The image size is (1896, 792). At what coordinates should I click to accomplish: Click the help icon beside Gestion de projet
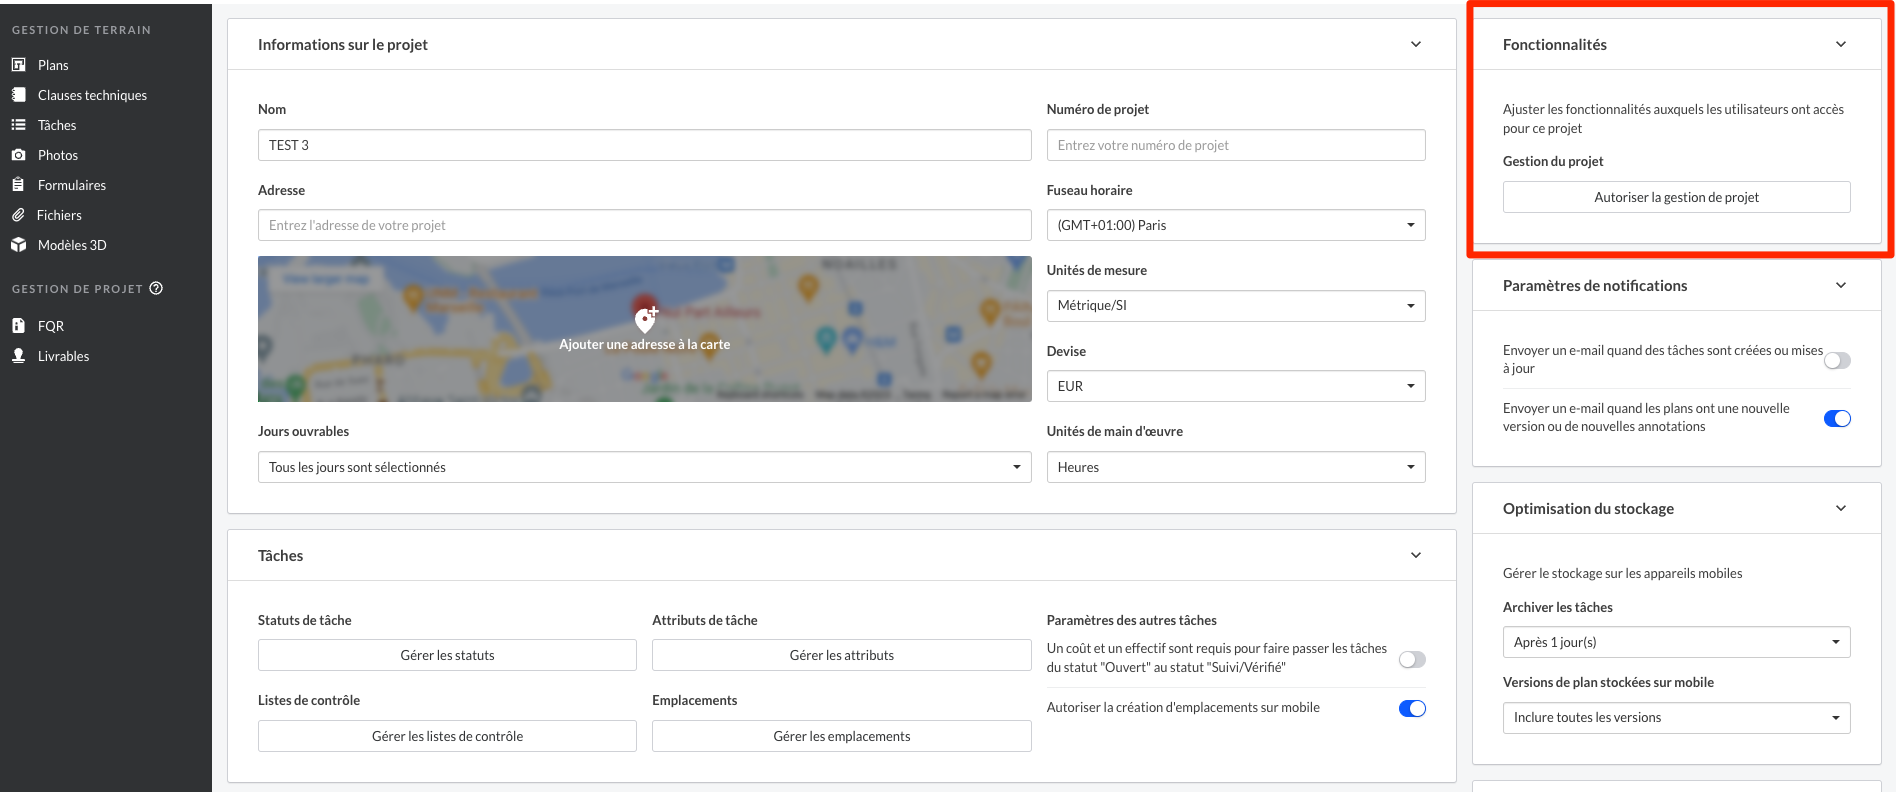156,288
